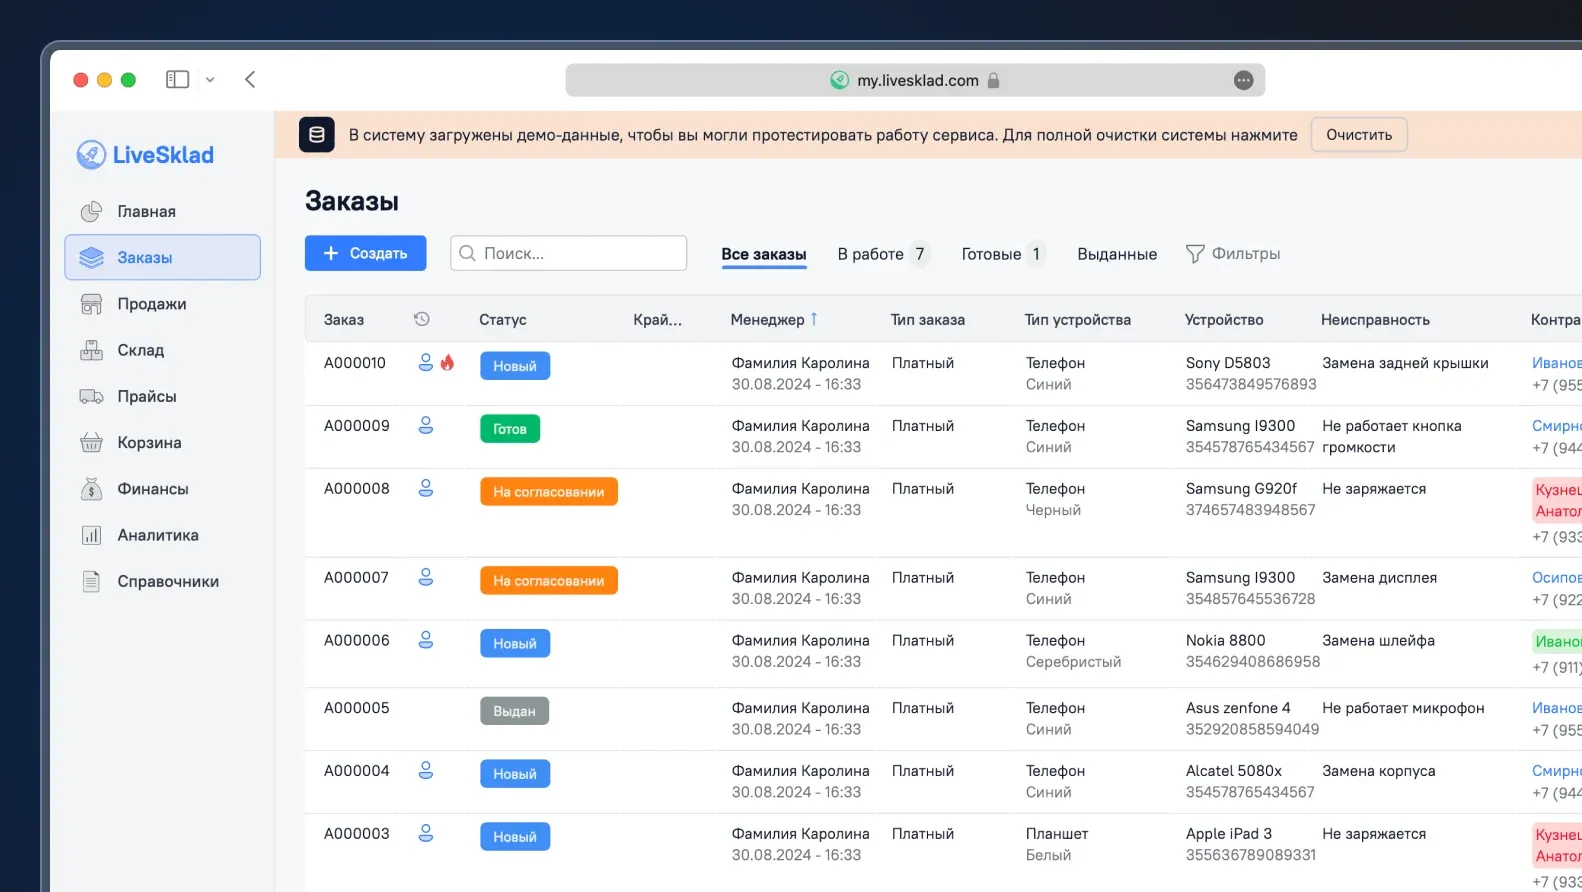
Task: Click the Nokia 8800 device cell
Action: (1226, 641)
